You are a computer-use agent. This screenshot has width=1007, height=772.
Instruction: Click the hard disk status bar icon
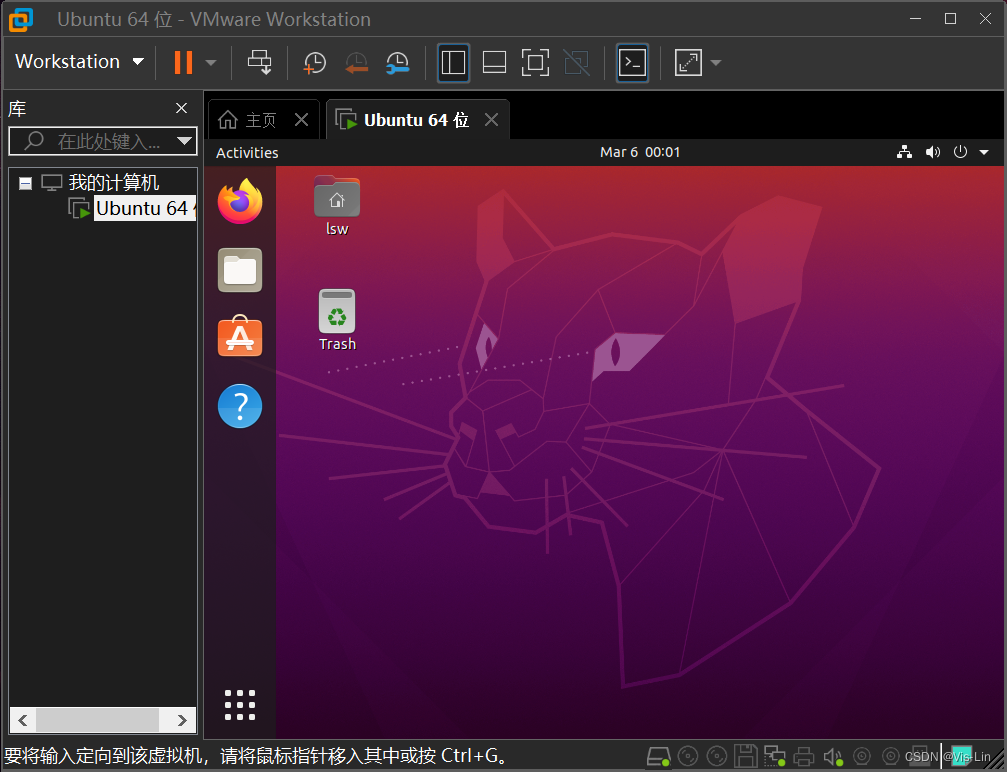[x=658, y=757]
